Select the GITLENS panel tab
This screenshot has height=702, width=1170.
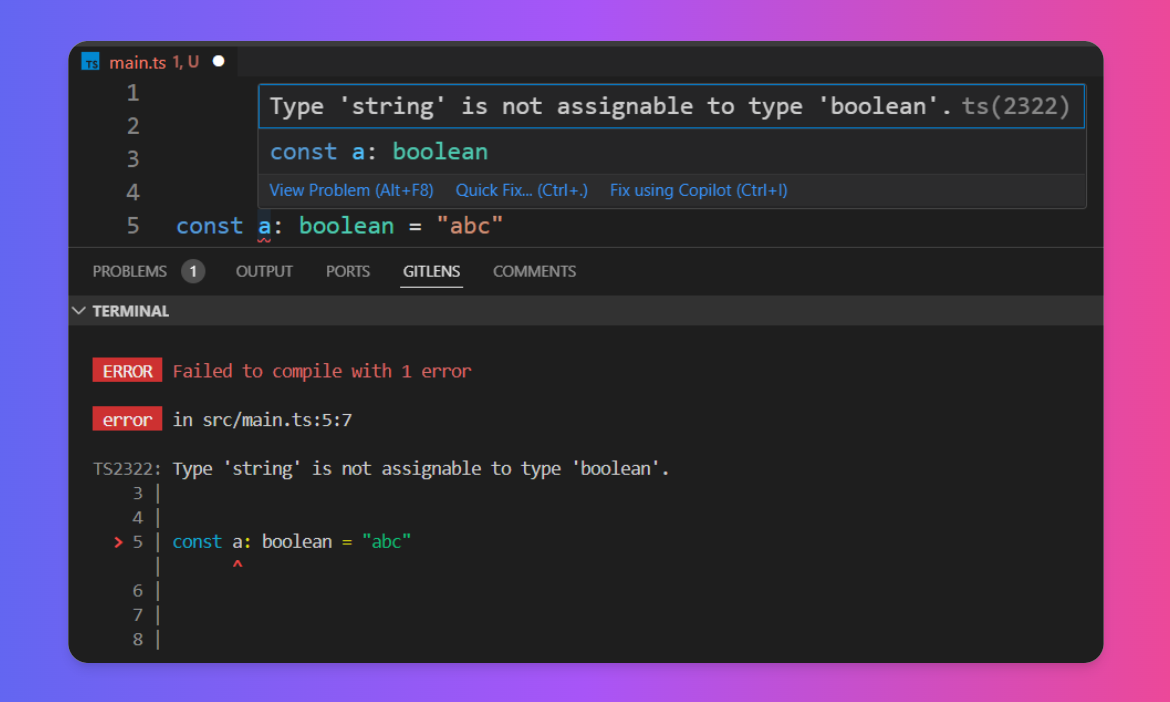coord(431,272)
